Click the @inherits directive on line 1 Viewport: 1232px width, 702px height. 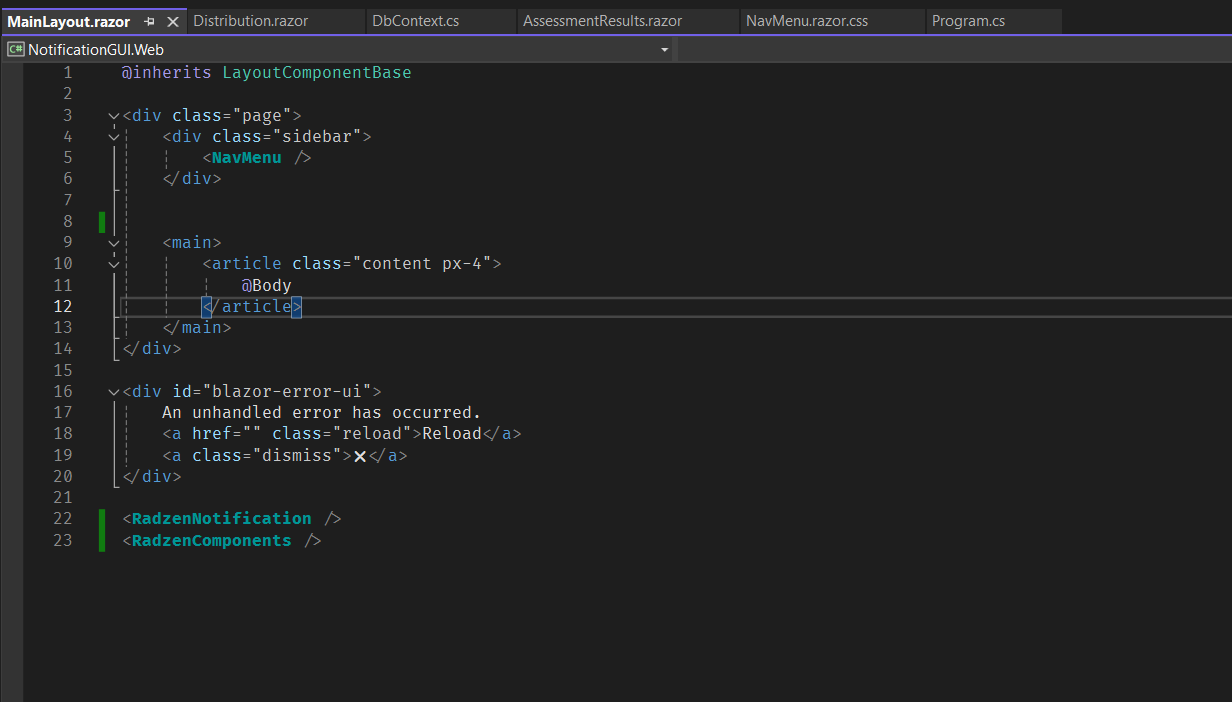(x=167, y=73)
